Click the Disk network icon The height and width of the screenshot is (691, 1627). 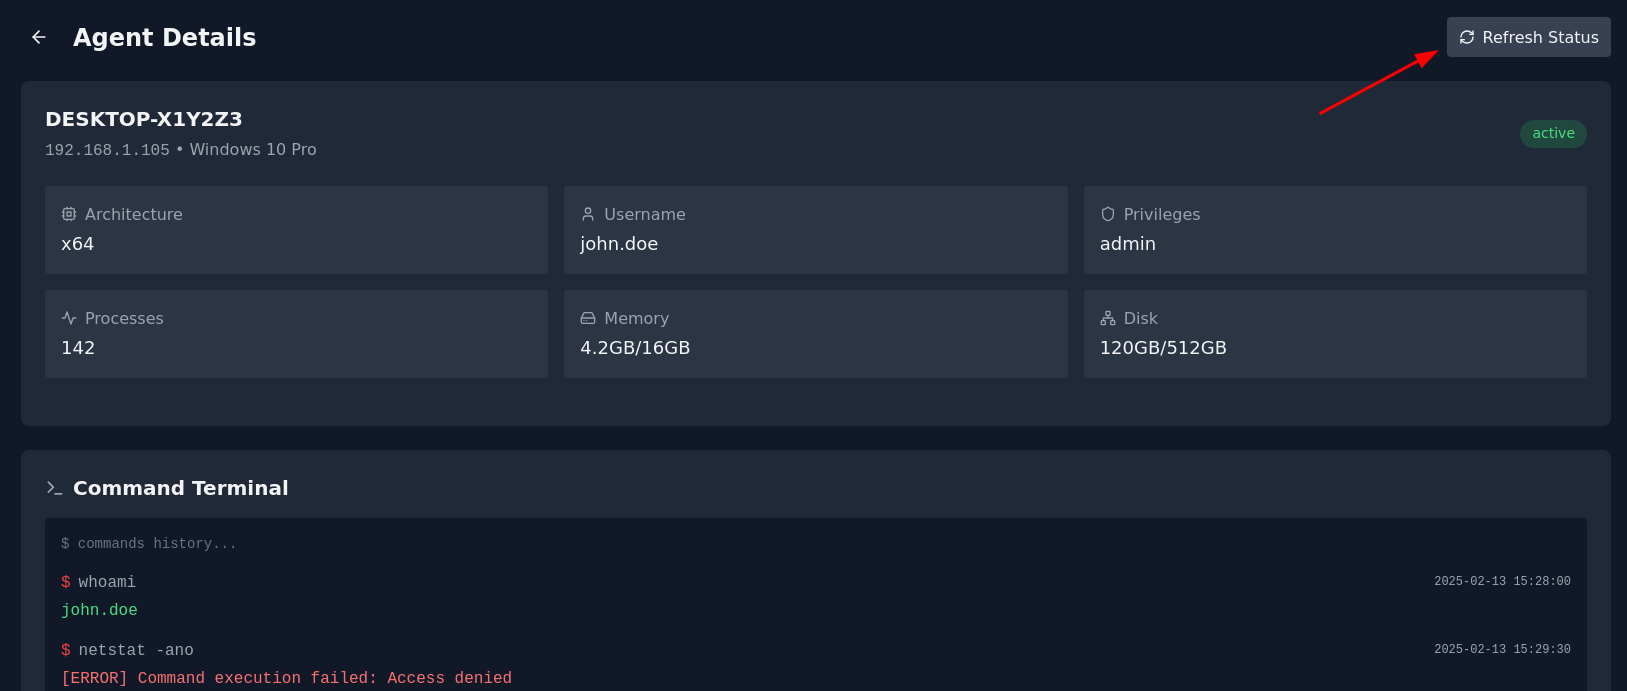pos(1107,318)
